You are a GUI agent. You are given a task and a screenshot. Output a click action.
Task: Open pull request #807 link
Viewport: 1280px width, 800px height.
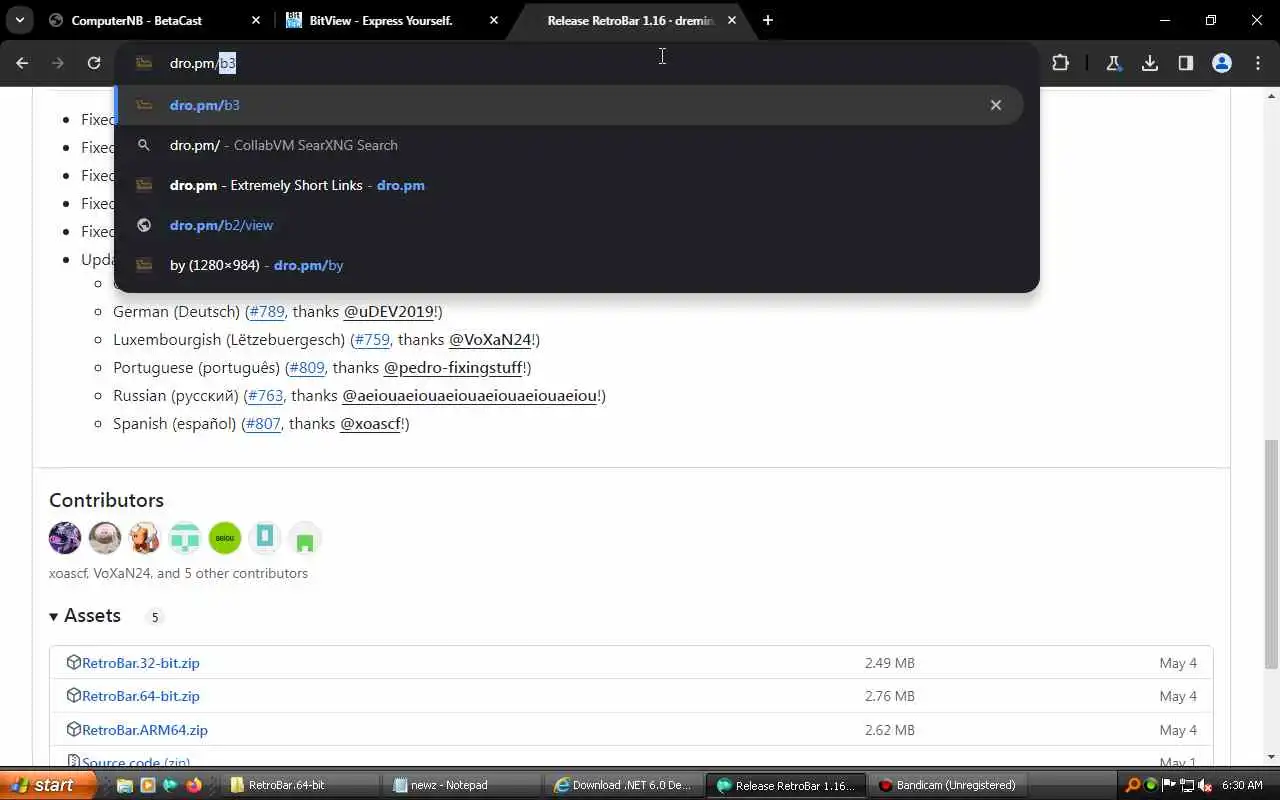[264, 423]
